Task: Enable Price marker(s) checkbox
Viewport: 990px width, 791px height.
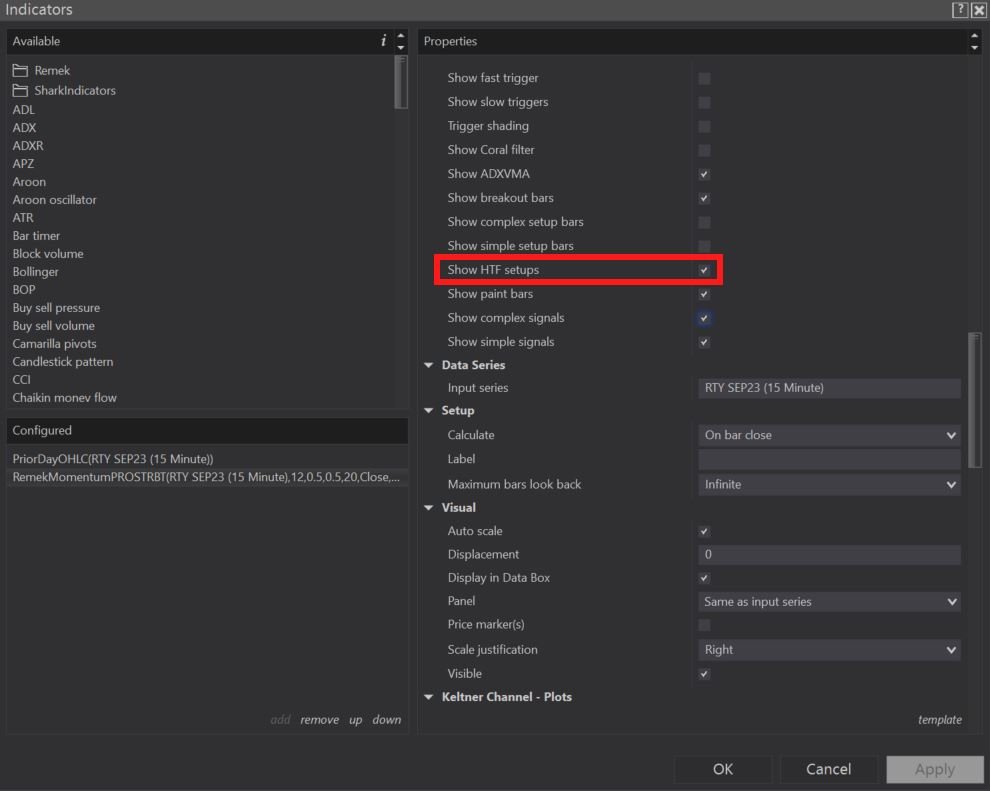Action: pos(704,625)
